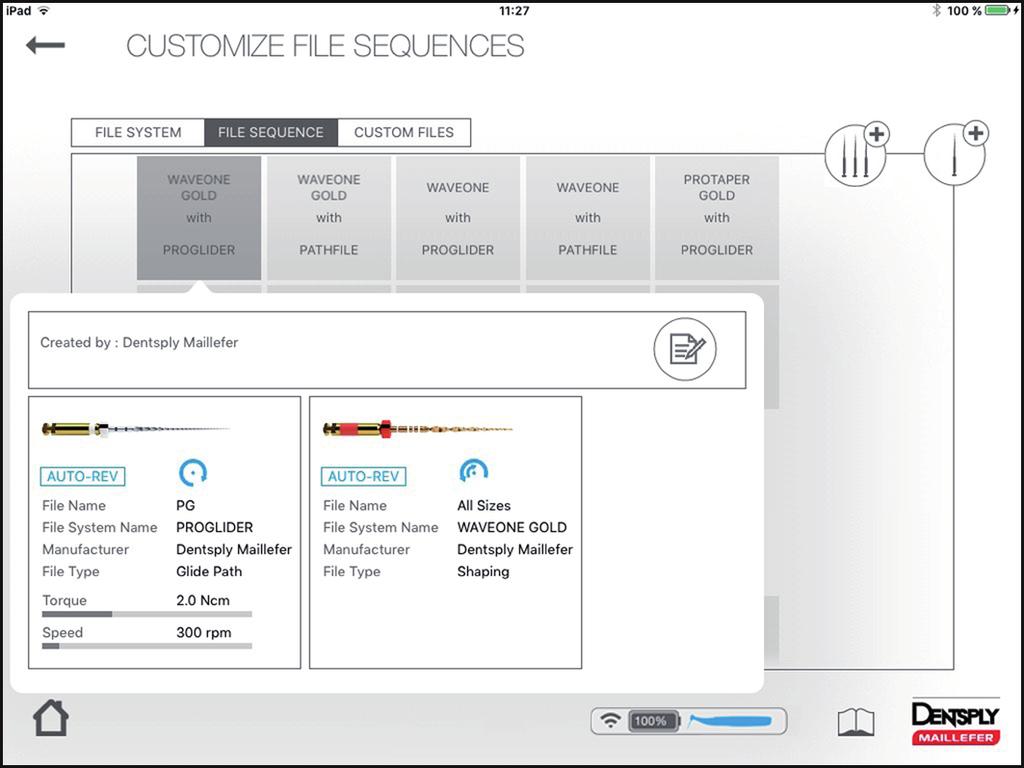Choose WAVEONE with PATHFILE sequence tile
Screen dimensions: 1024x768
588,217
